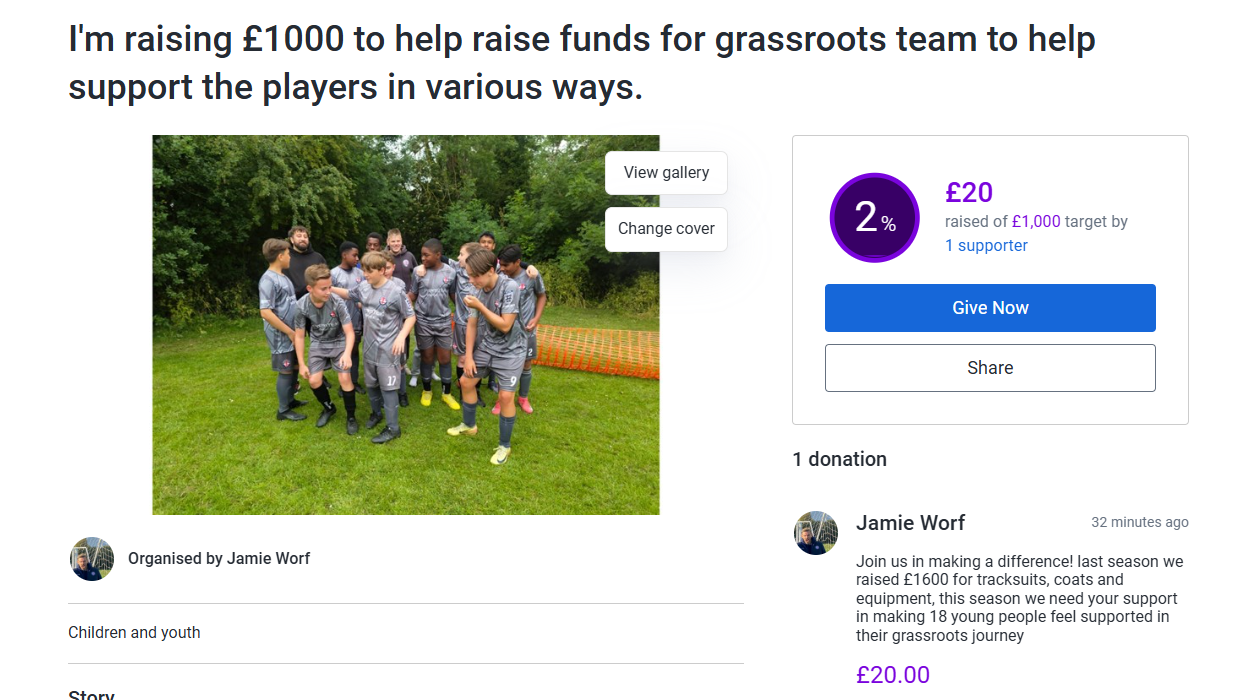Click the Story section heading

click(91, 695)
